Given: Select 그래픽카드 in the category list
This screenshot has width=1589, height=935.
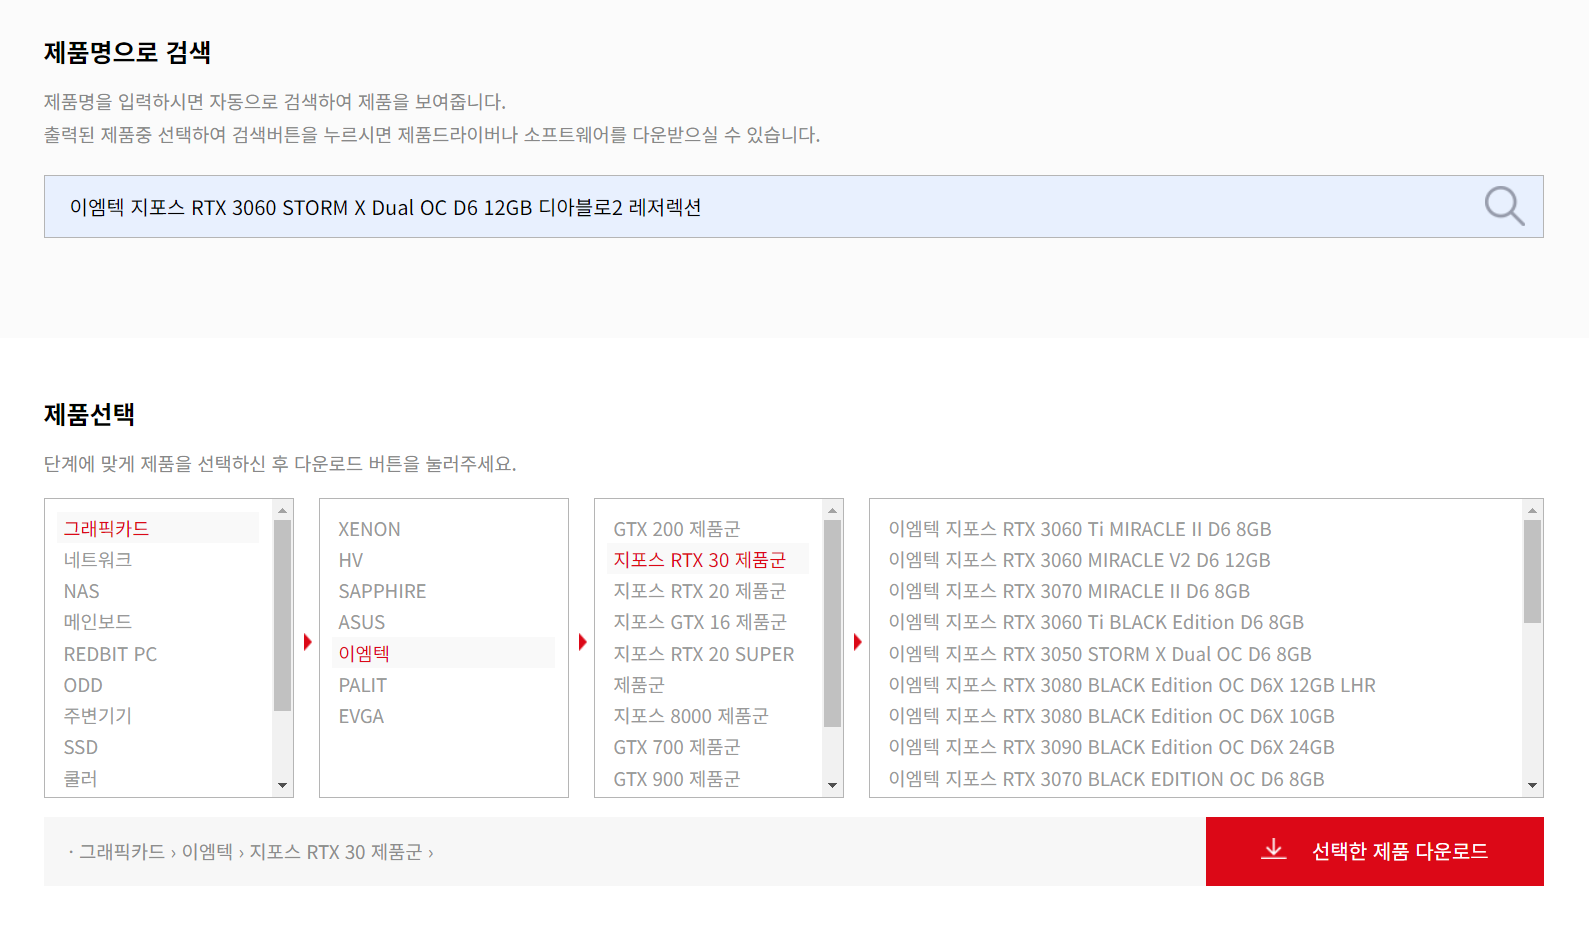Looking at the screenshot, I should point(158,528).
